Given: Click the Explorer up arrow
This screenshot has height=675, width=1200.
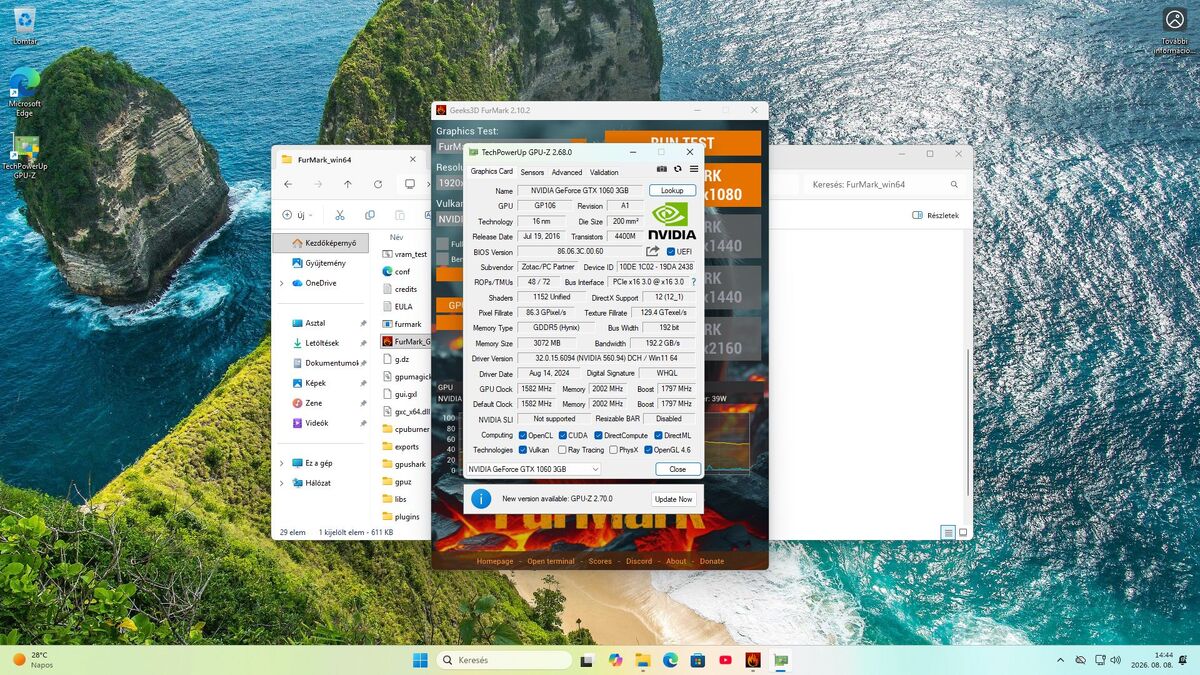Looking at the screenshot, I should point(348,184).
